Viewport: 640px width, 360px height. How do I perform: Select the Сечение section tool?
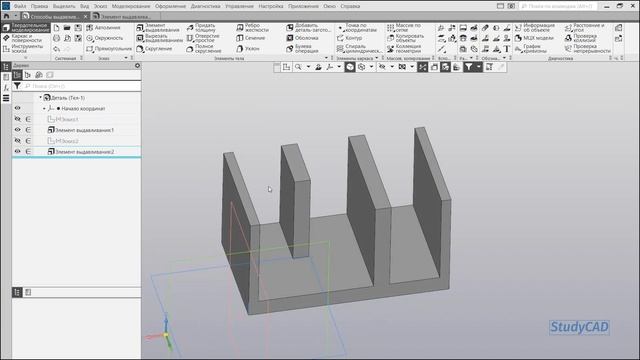(251, 38)
